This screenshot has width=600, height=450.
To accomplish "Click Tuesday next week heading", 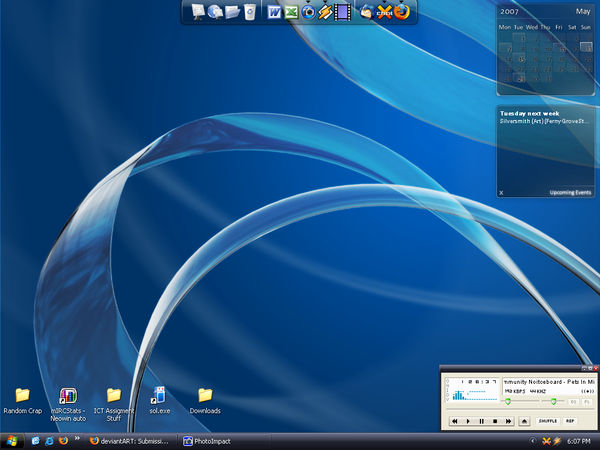I will pos(529,114).
